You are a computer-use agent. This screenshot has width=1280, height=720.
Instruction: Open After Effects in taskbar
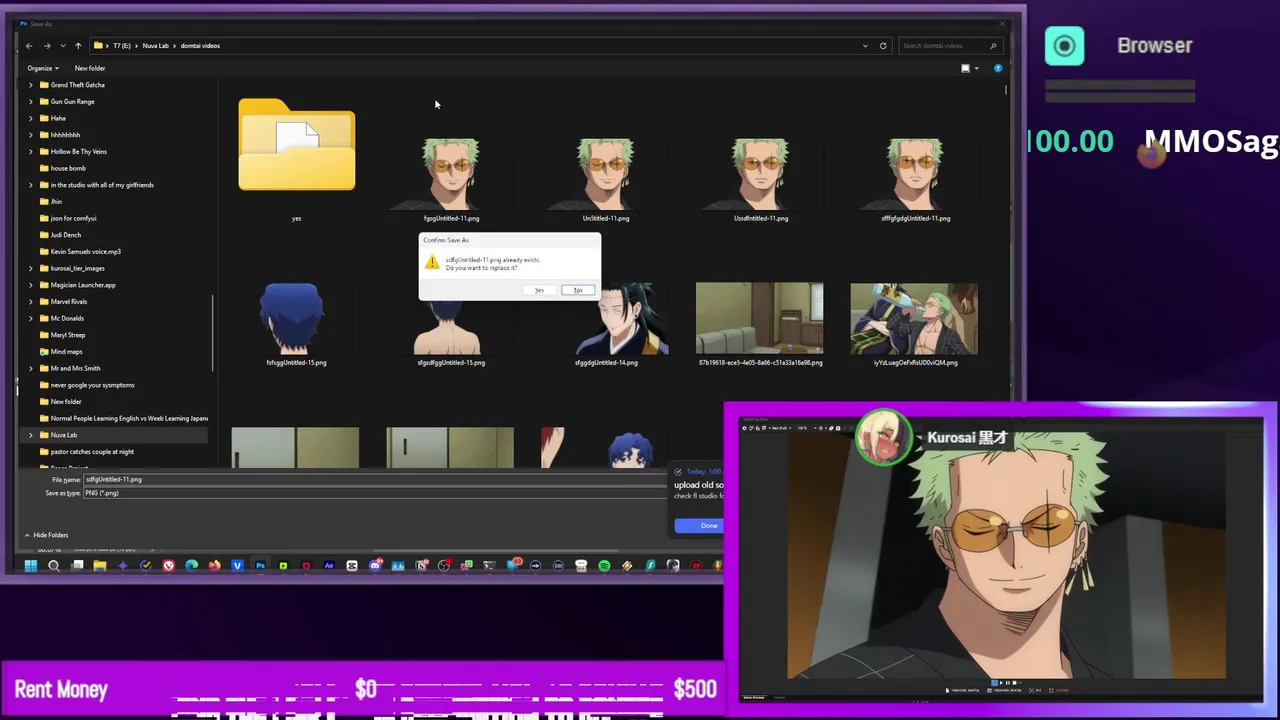pos(329,566)
